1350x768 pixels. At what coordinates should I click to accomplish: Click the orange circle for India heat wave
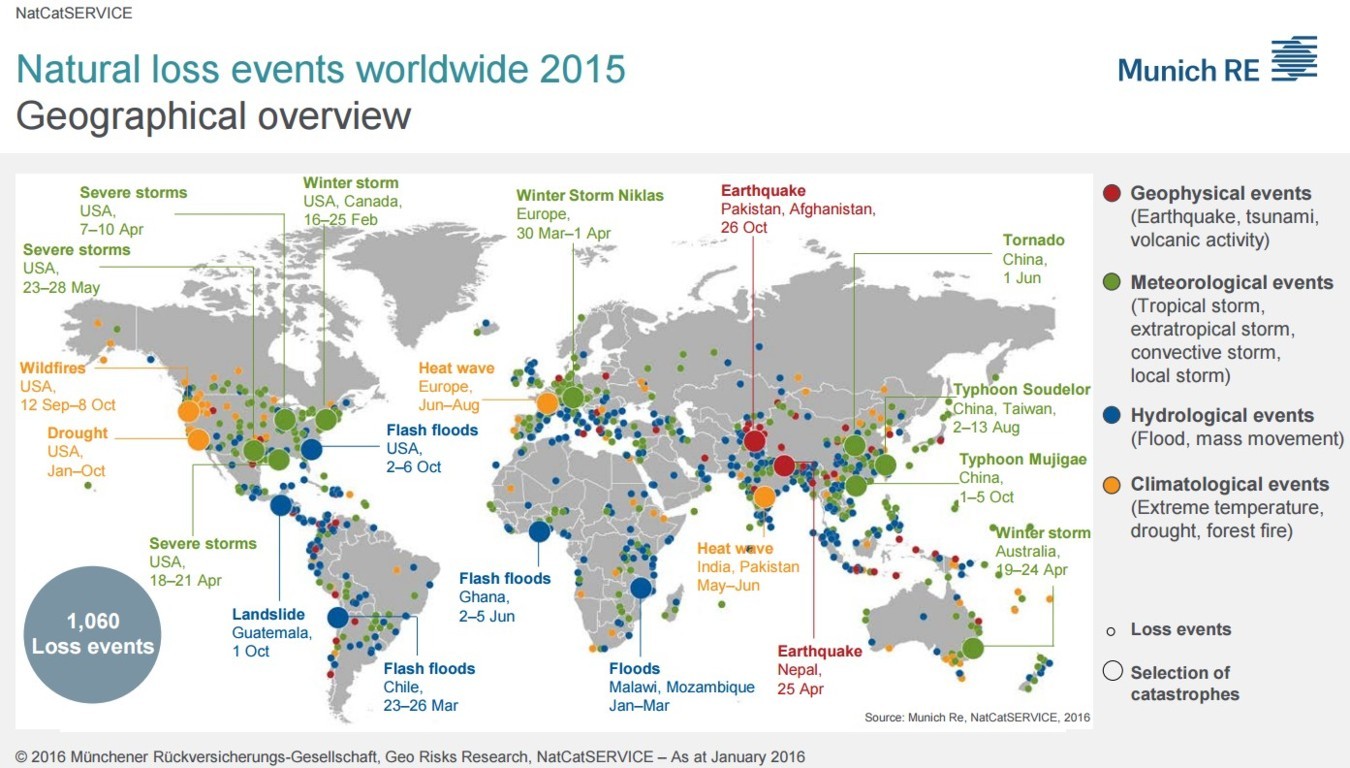[764, 497]
